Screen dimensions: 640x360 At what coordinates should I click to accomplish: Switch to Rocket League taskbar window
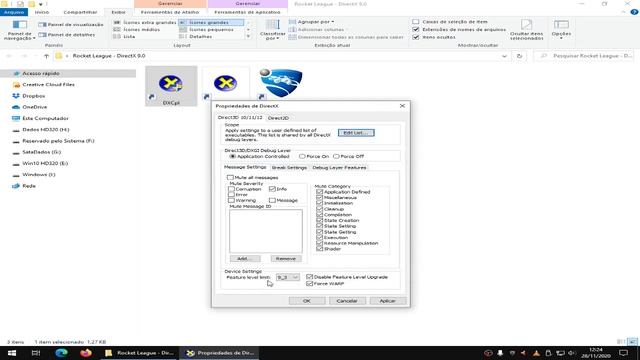pos(140,353)
